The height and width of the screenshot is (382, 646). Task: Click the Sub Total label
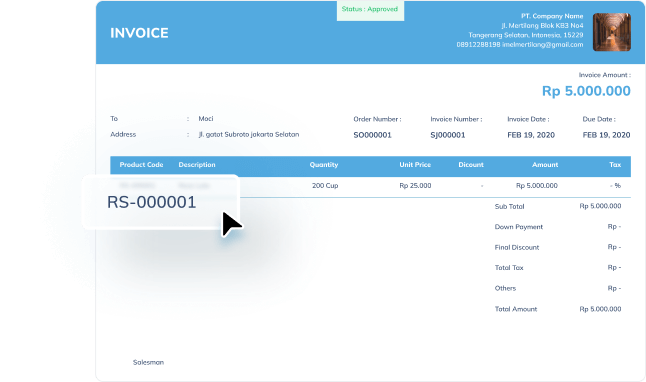(x=509, y=206)
